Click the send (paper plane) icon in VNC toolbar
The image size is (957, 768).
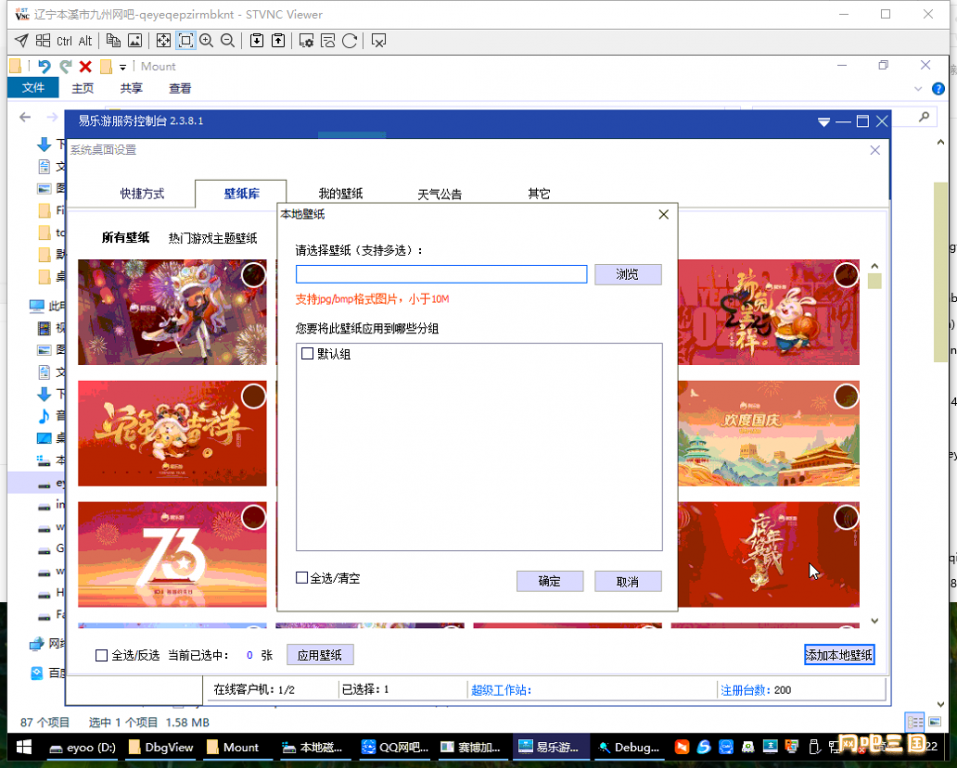pyautogui.click(x=21, y=41)
